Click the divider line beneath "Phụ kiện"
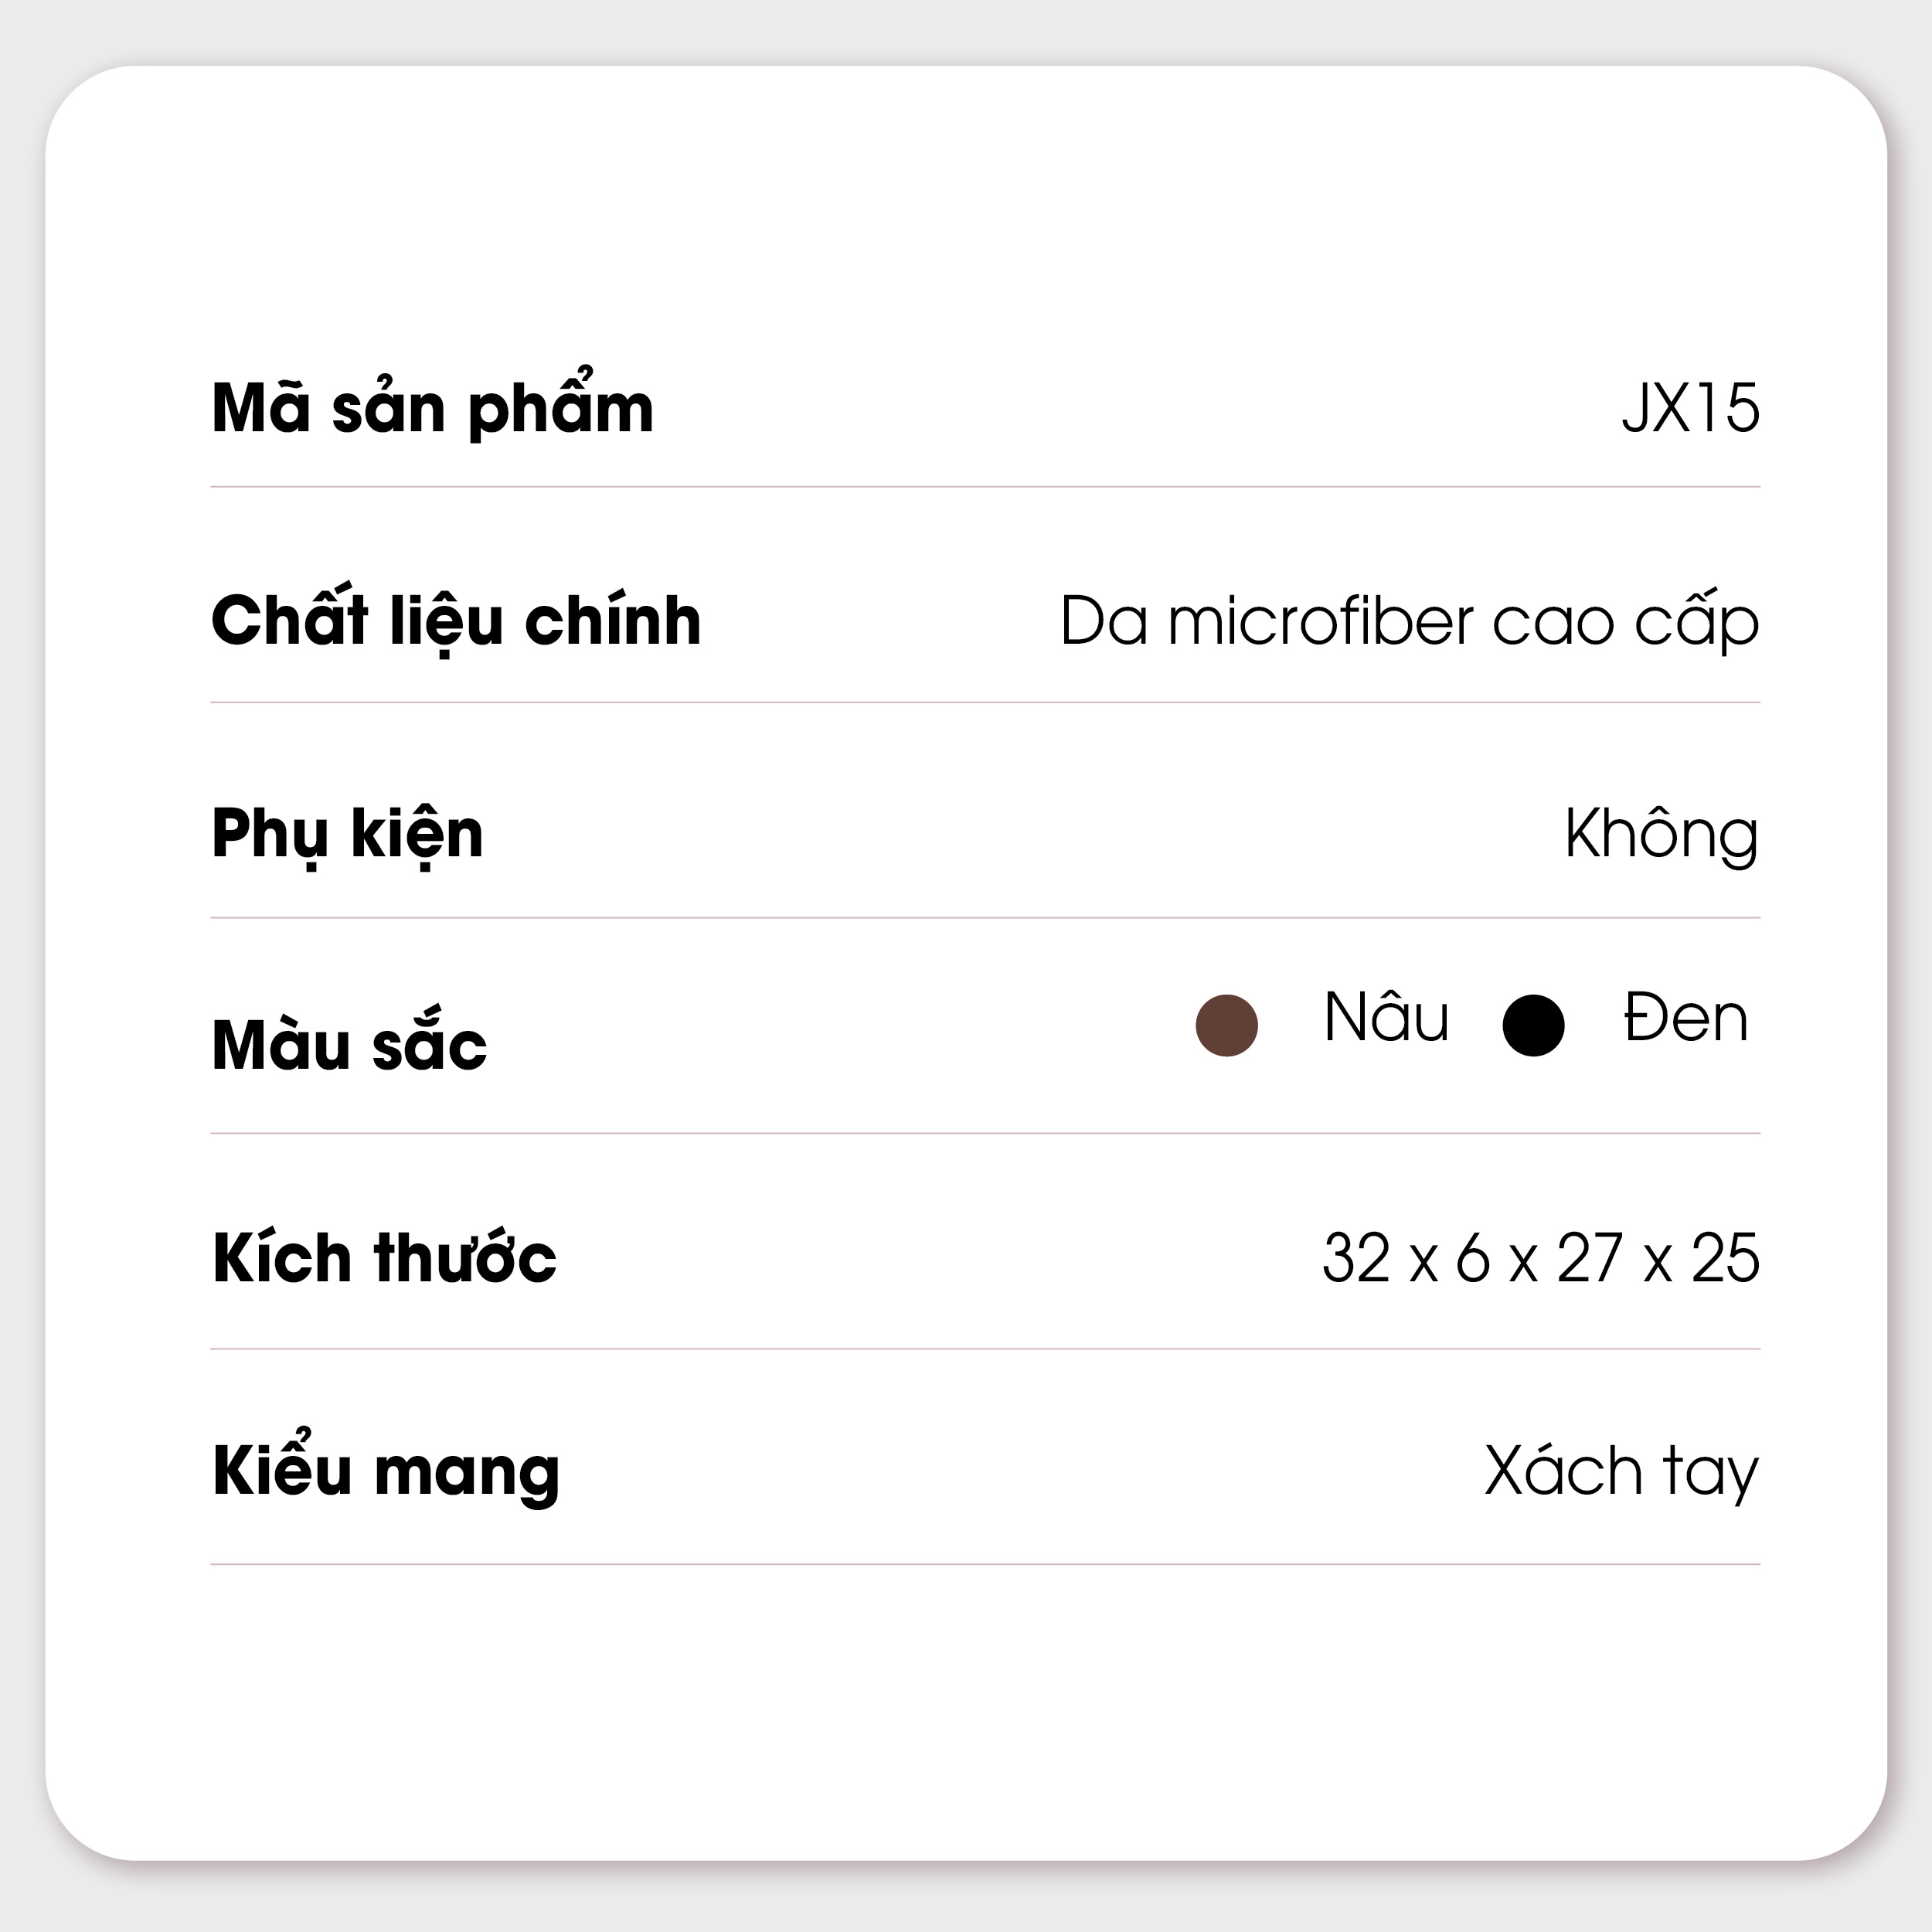 pos(985,917)
